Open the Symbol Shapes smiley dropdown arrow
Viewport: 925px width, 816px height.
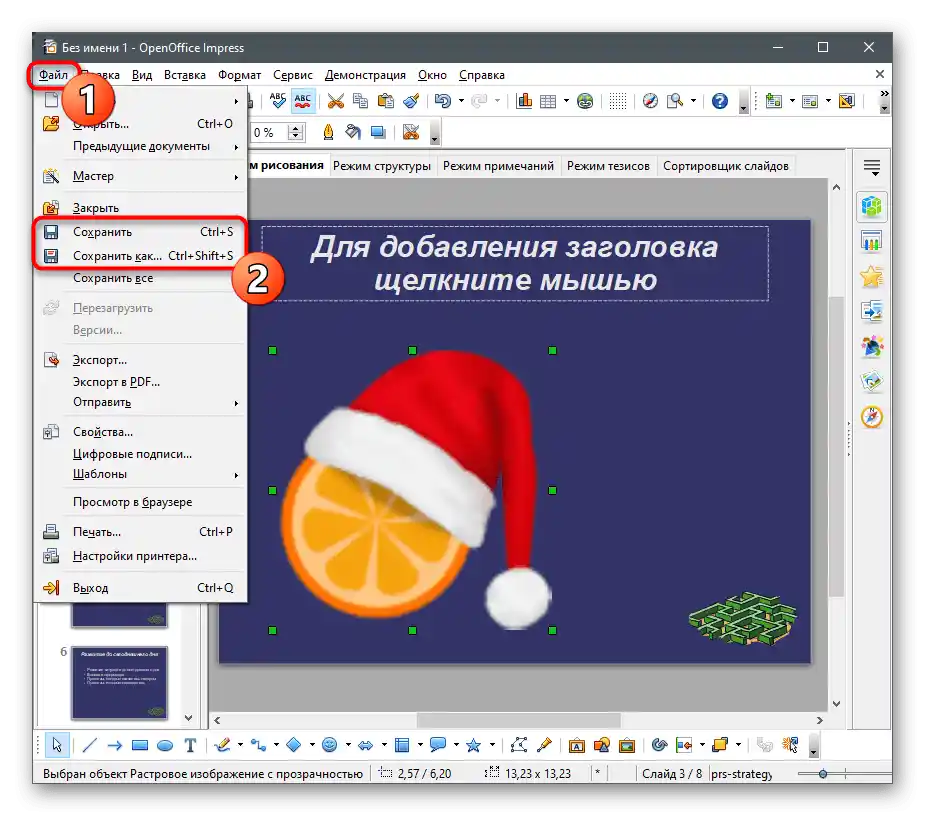click(348, 745)
